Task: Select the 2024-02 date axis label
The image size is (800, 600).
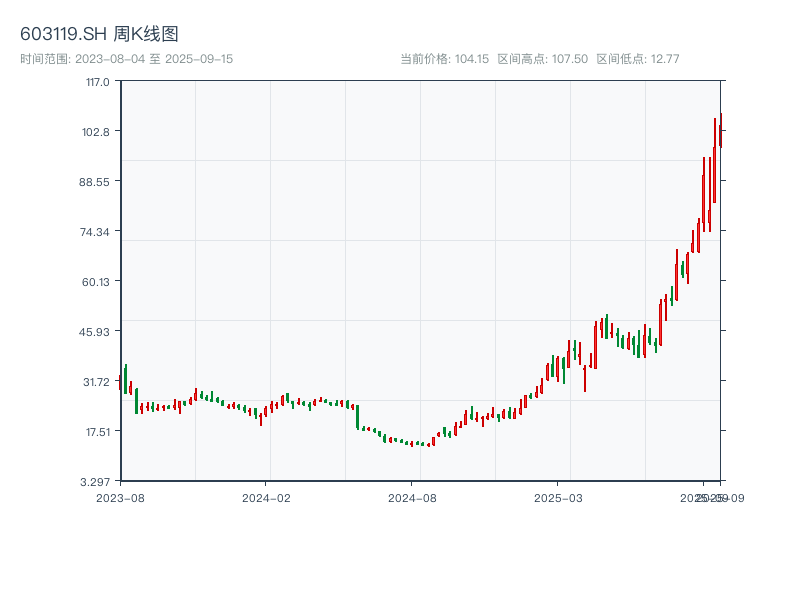Action: coord(266,497)
